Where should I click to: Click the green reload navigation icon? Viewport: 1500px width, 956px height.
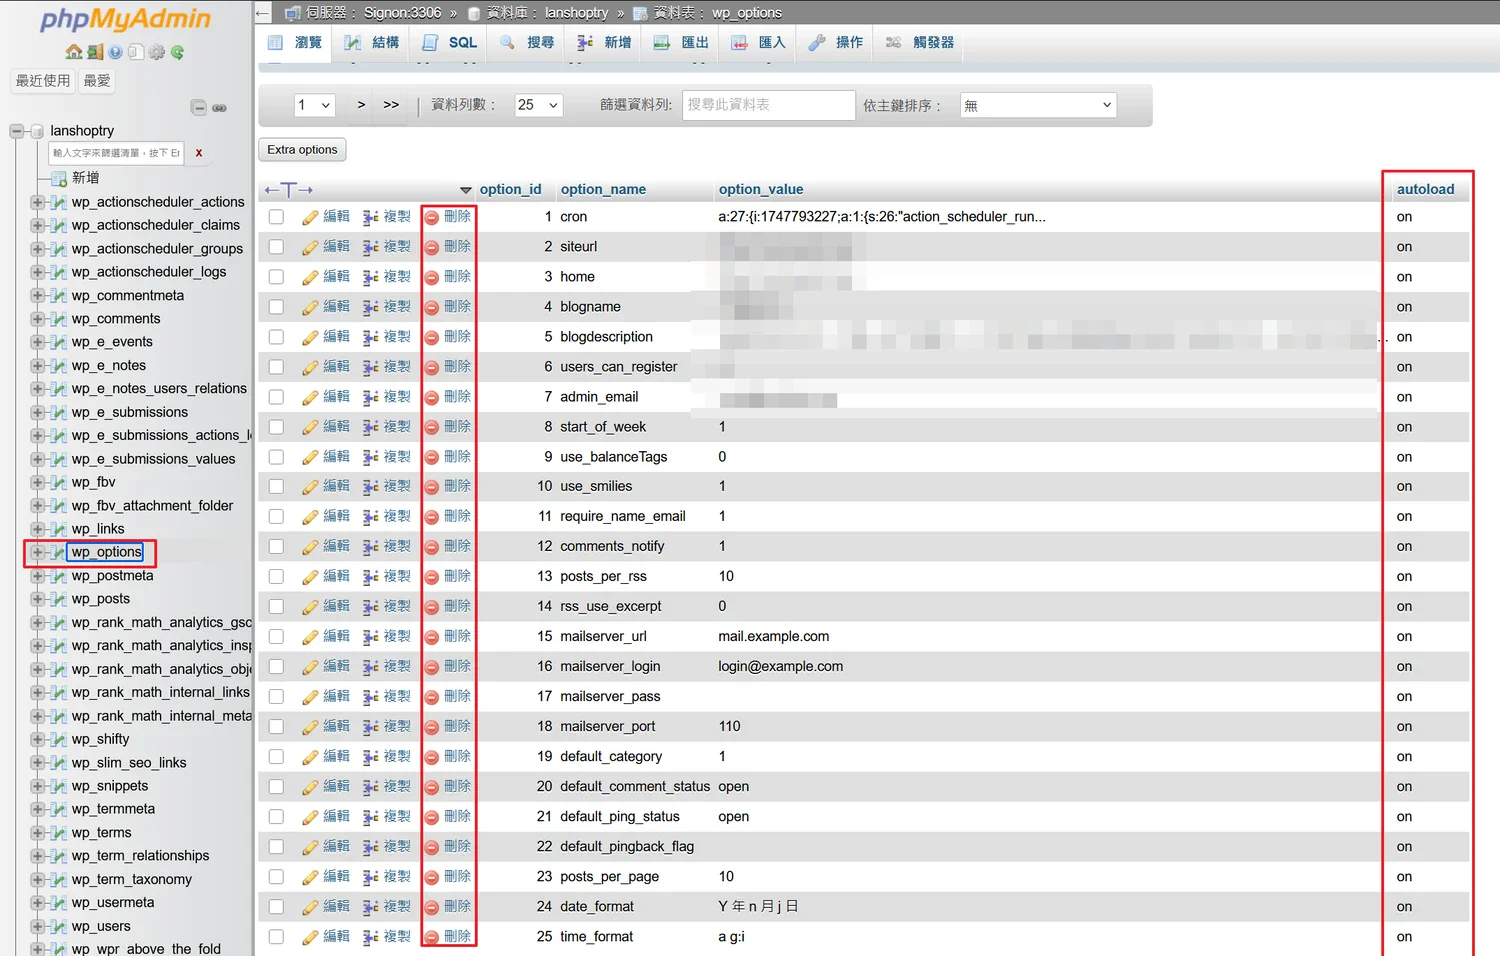177,52
